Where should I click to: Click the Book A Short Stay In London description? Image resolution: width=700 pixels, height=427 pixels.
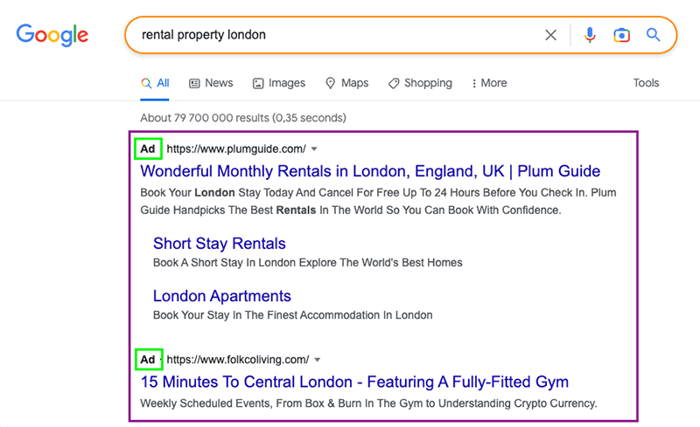(308, 263)
